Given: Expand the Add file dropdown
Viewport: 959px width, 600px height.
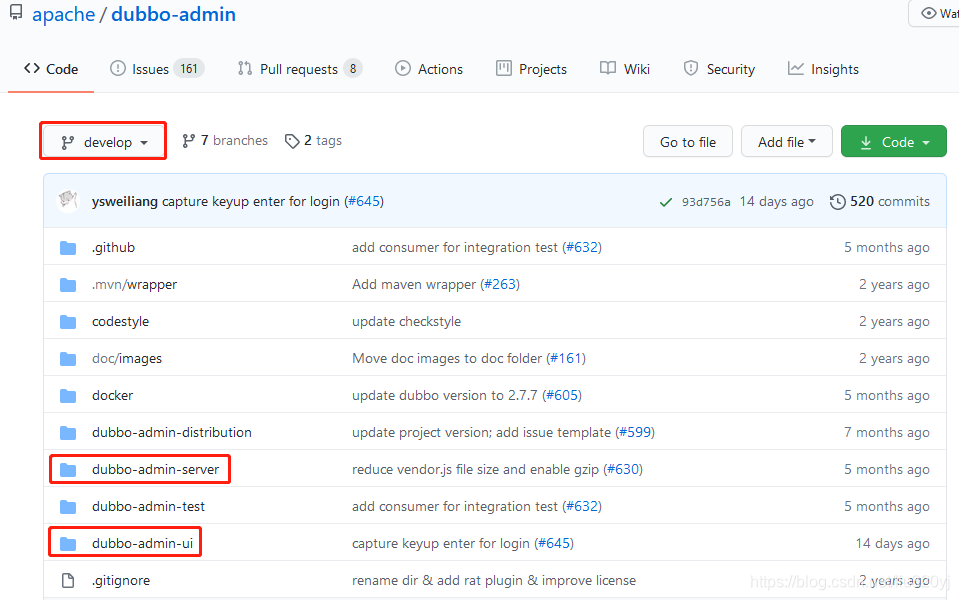Looking at the screenshot, I should tap(787, 142).
